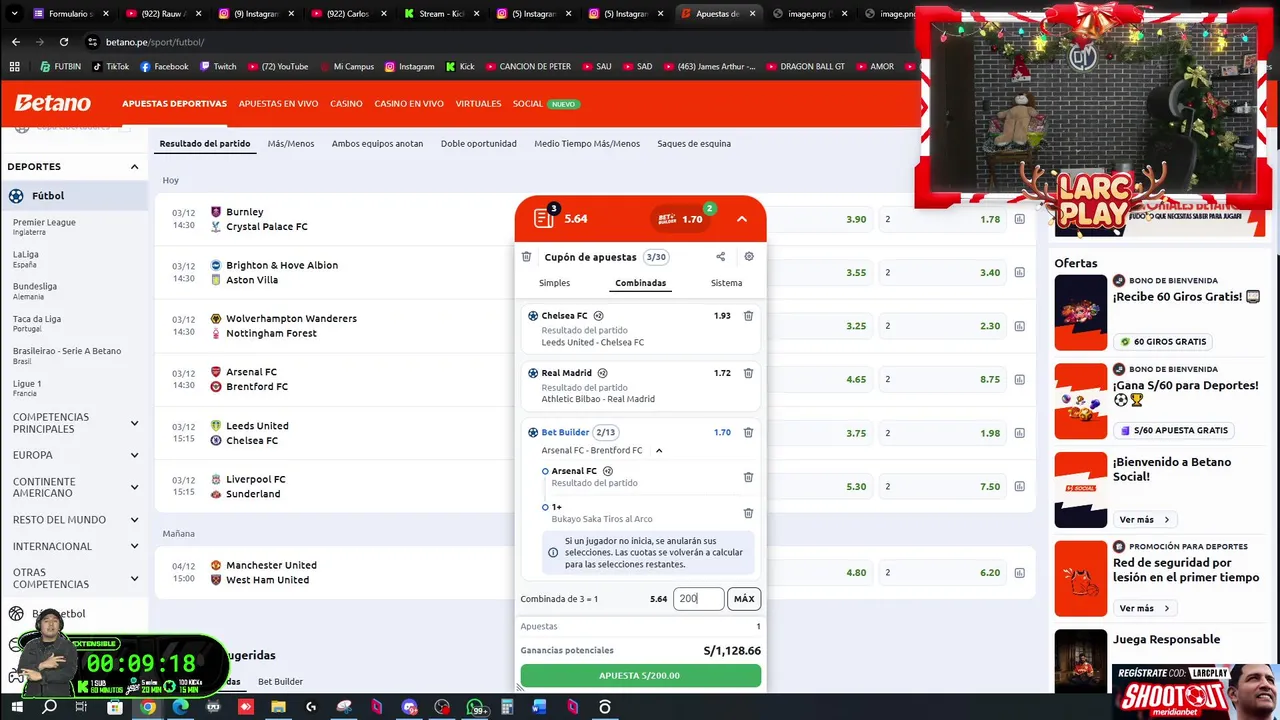Select the Combinadas coupon tab
Viewport: 1280px width, 720px height.
coord(640,283)
